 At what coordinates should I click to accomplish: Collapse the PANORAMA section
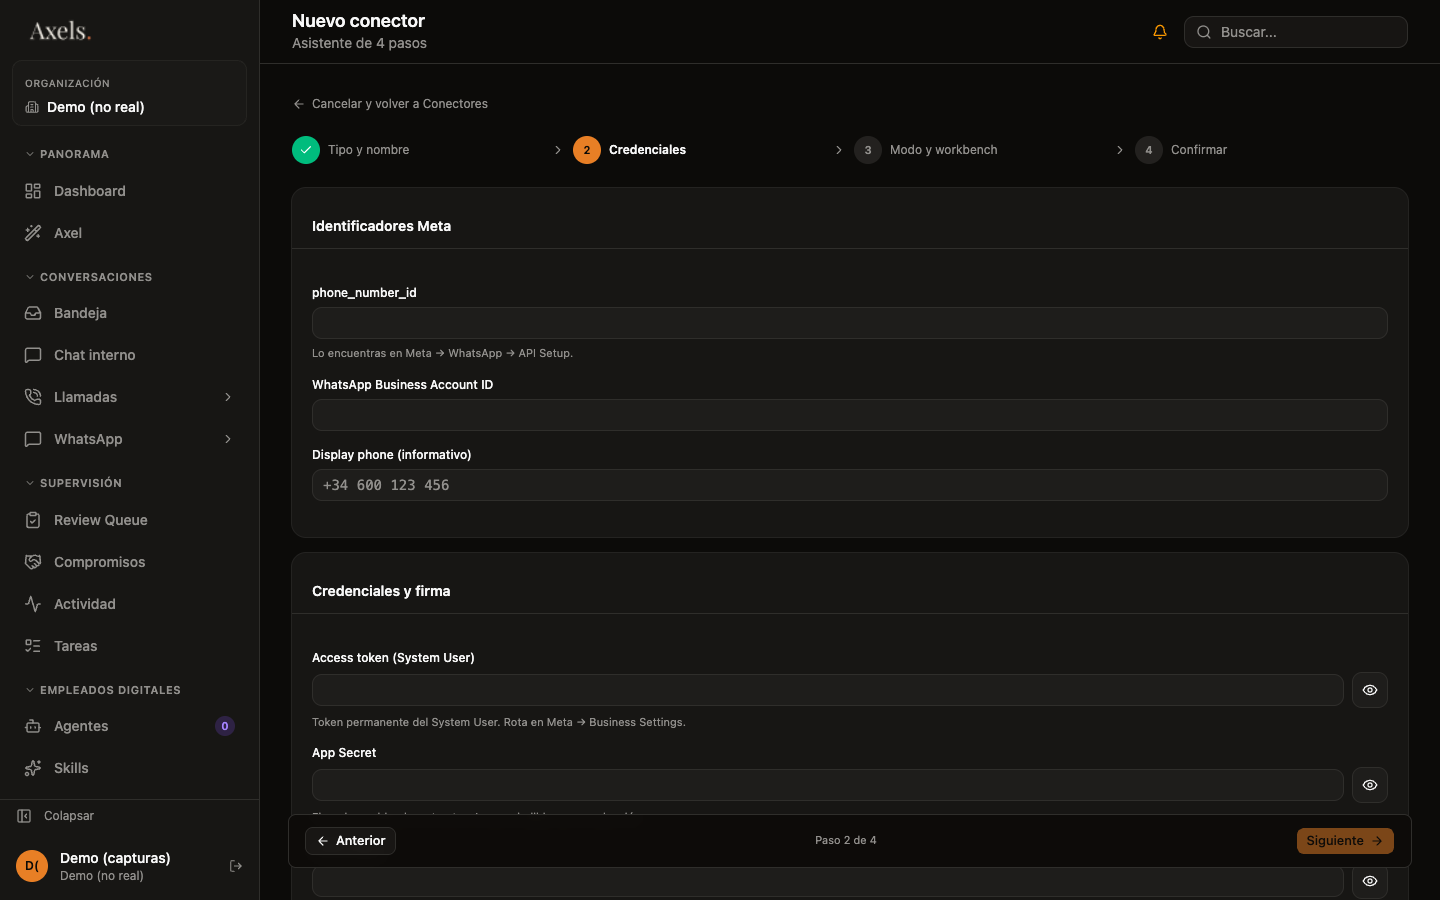tap(67, 154)
